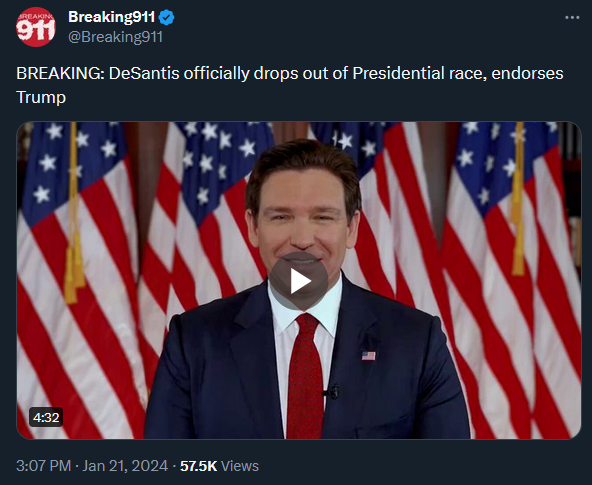Click the flag lapel pin in video
592x485 pixels.
[368, 356]
